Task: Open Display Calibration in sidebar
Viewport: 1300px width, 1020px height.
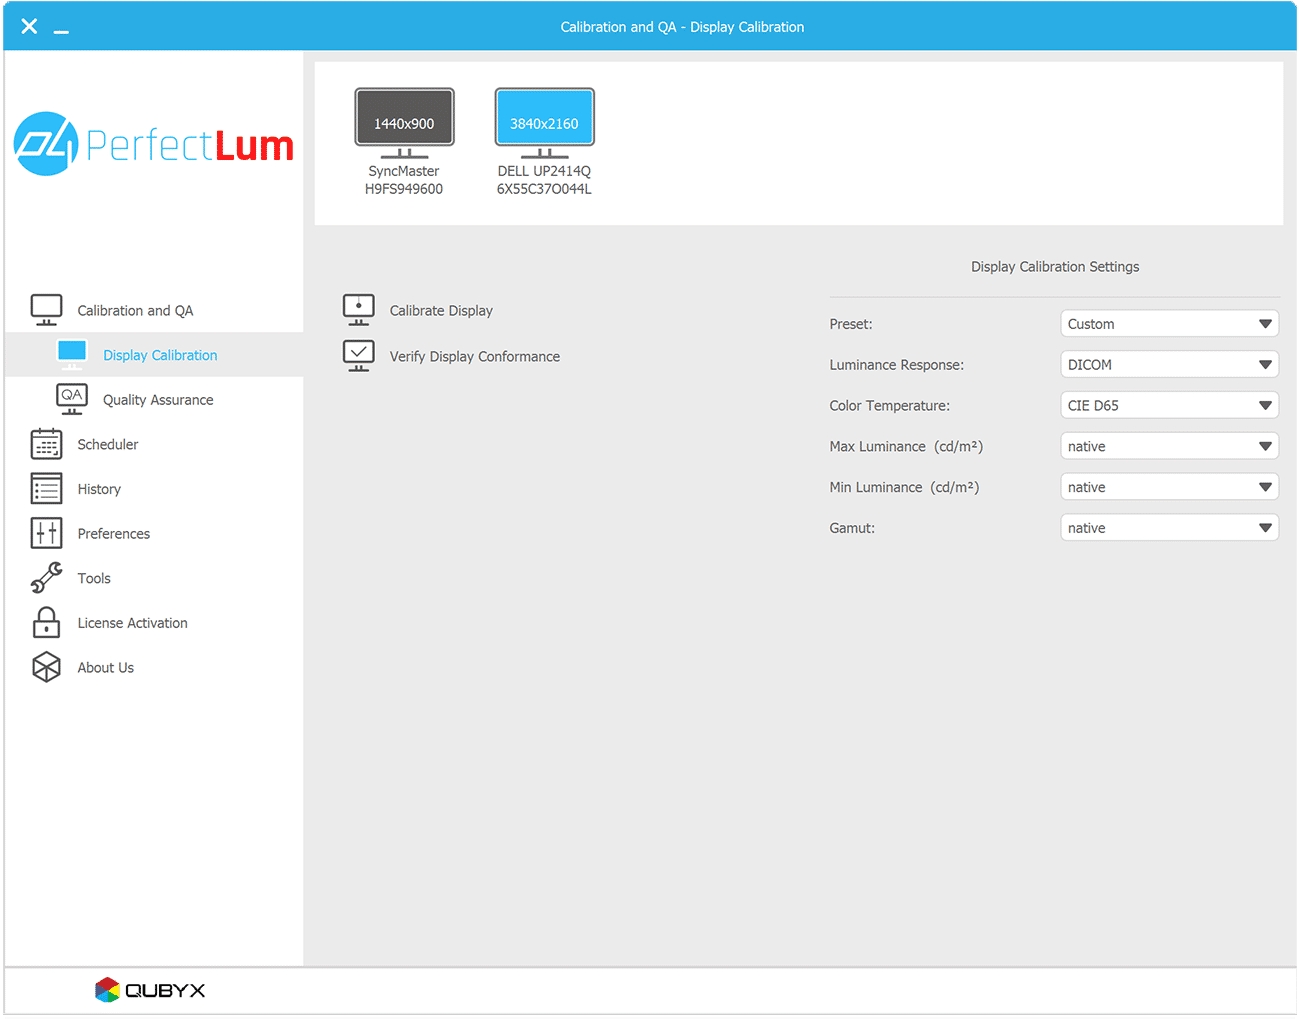Action: (x=160, y=355)
